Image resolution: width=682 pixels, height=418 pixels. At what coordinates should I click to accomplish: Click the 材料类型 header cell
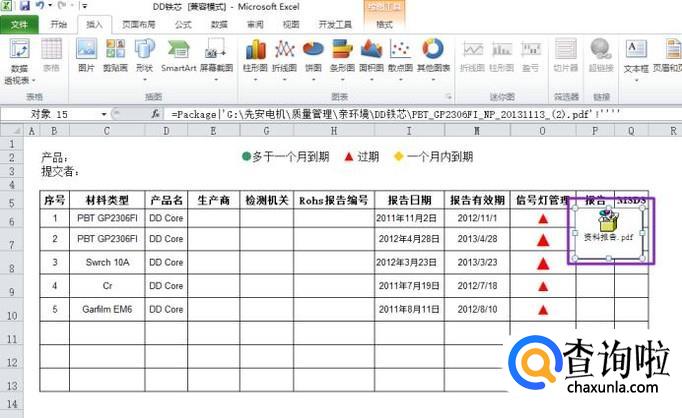click(x=107, y=200)
